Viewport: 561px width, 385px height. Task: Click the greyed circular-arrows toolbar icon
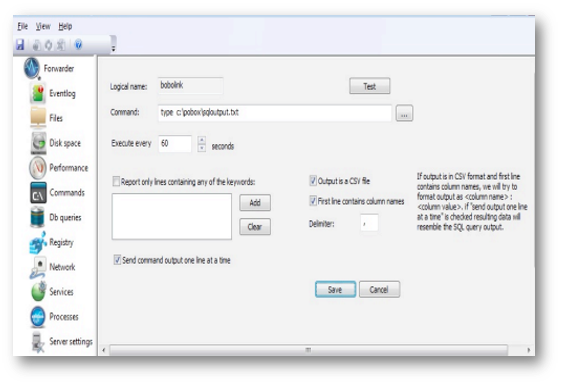pyautogui.click(x=48, y=45)
